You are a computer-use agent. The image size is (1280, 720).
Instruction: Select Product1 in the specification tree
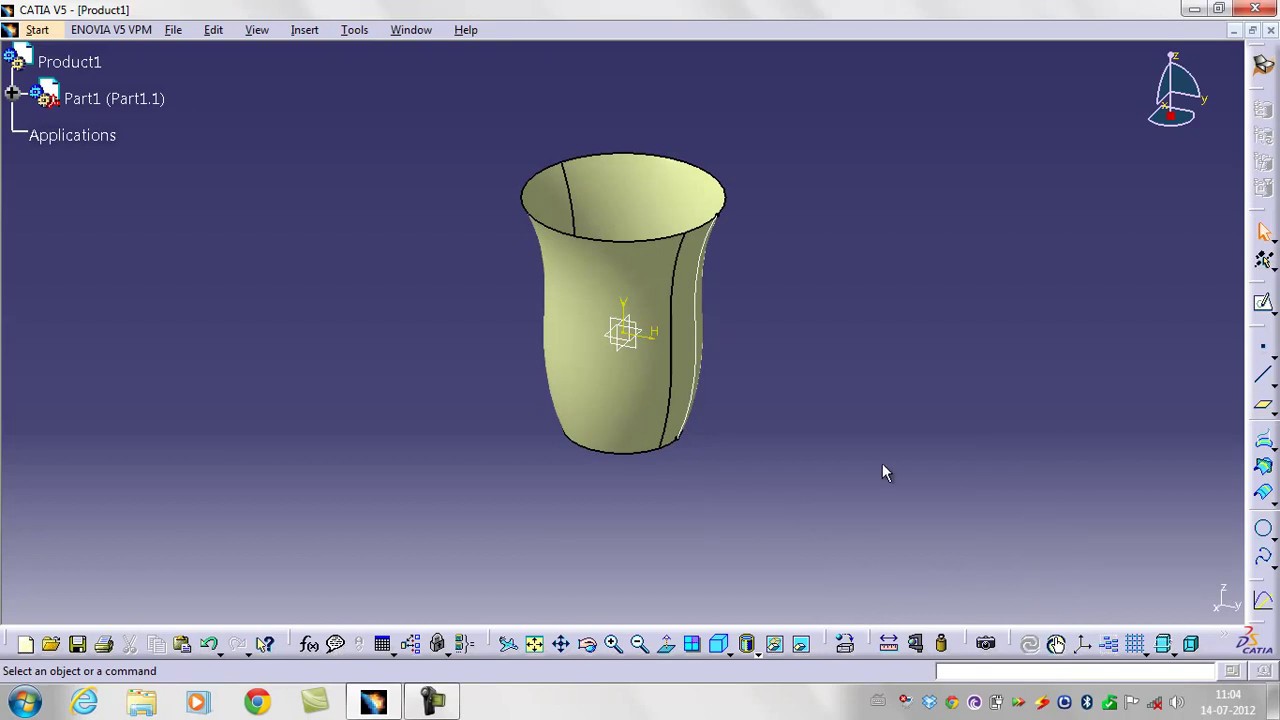[69, 62]
